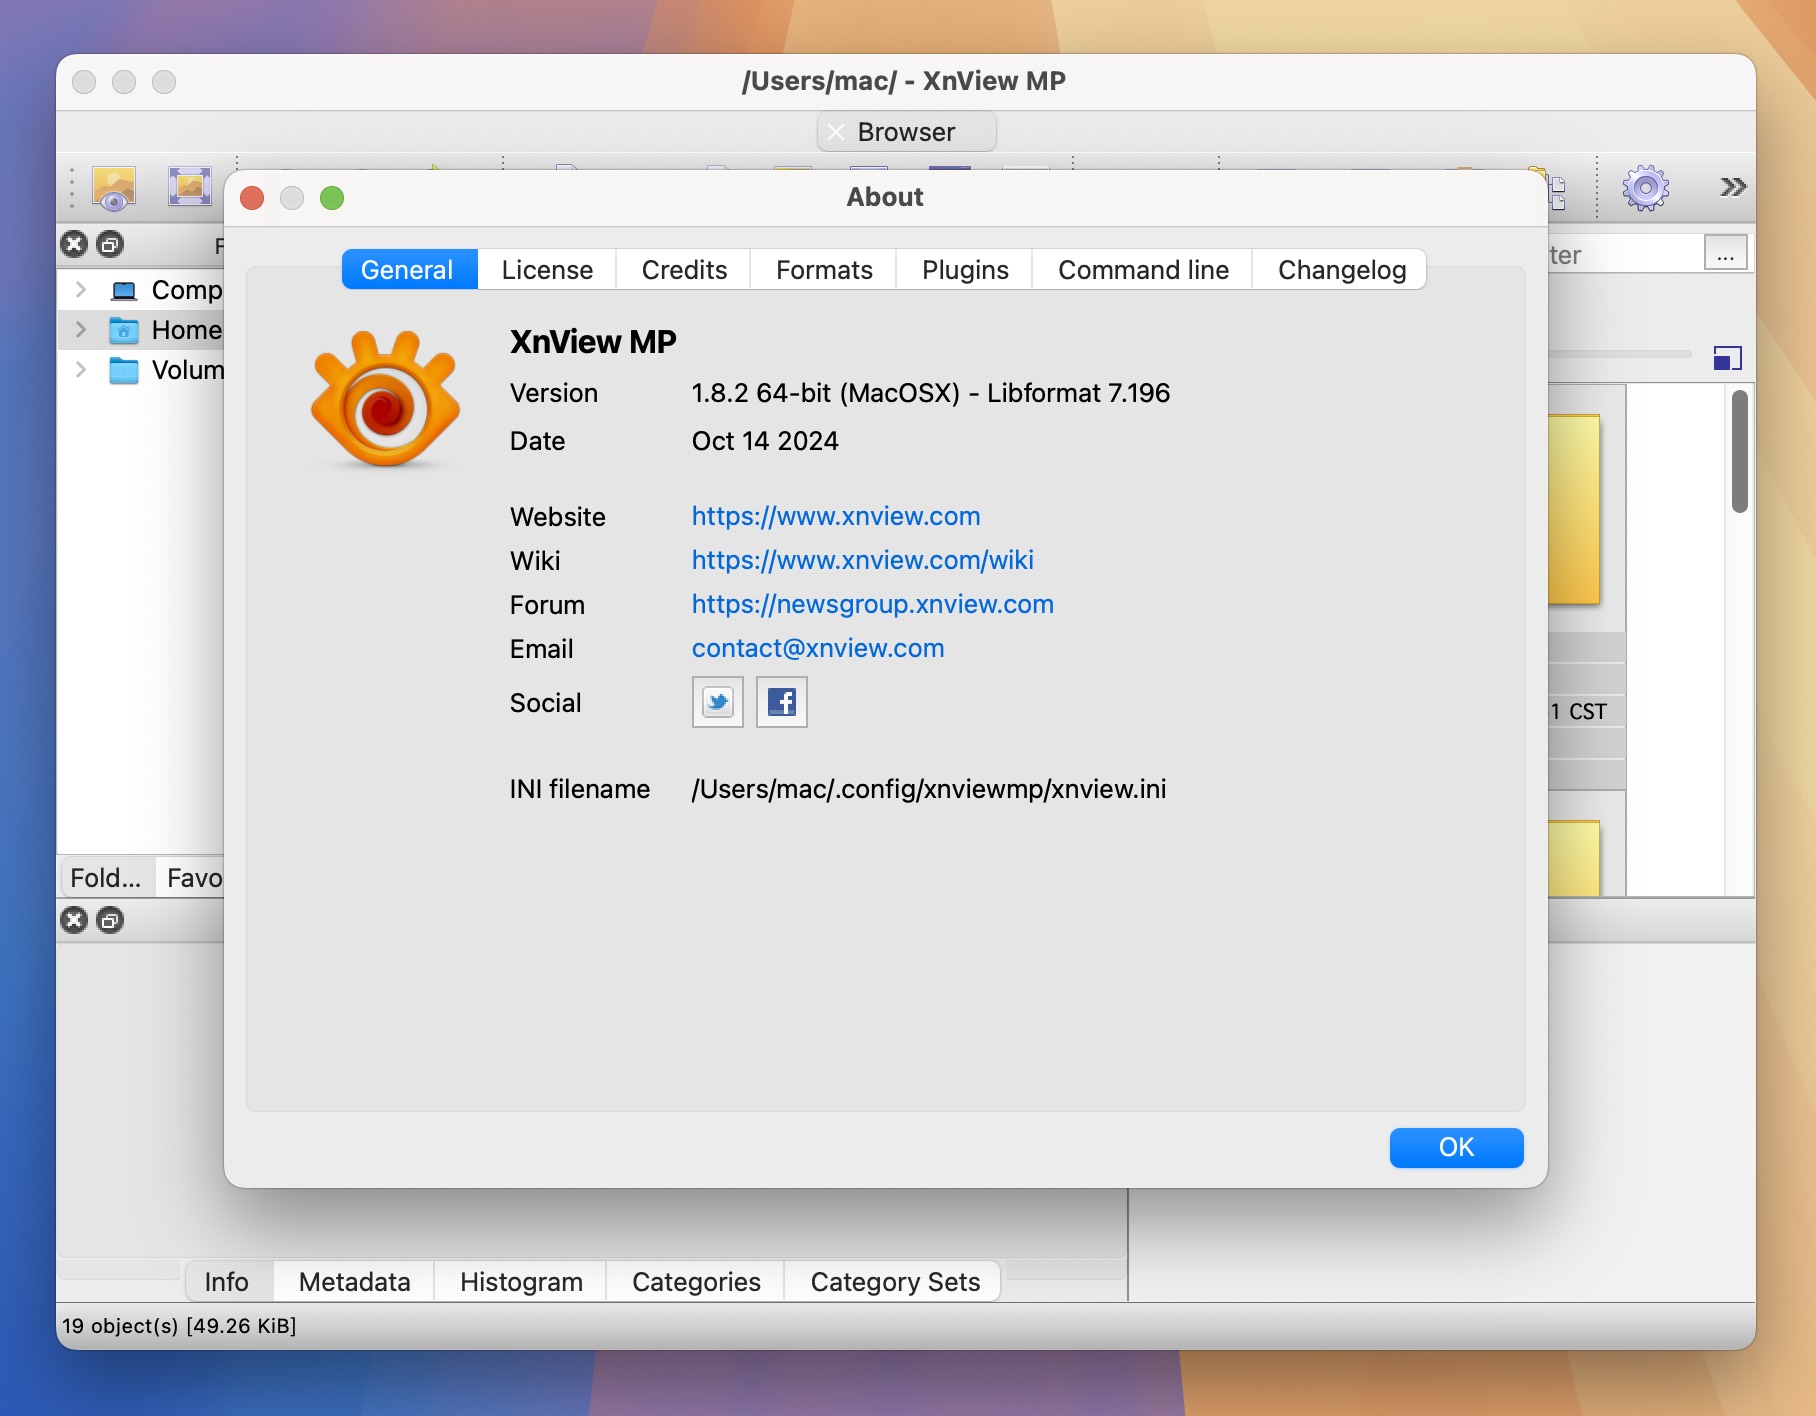Open the Folders panel tab
Image resolution: width=1816 pixels, height=1416 pixels.
[x=106, y=878]
